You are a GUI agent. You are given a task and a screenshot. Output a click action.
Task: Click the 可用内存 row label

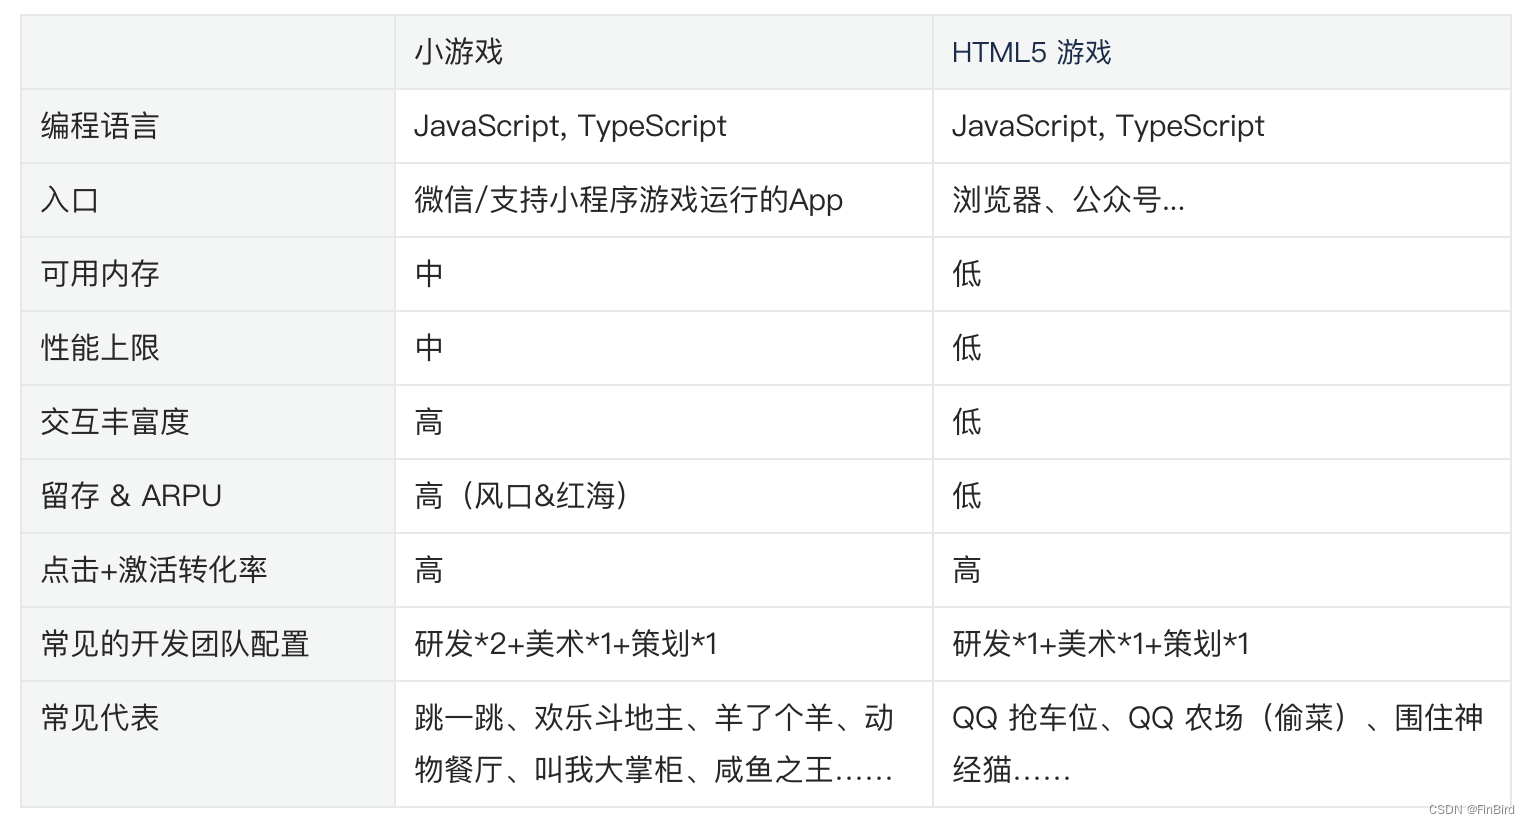(100, 274)
